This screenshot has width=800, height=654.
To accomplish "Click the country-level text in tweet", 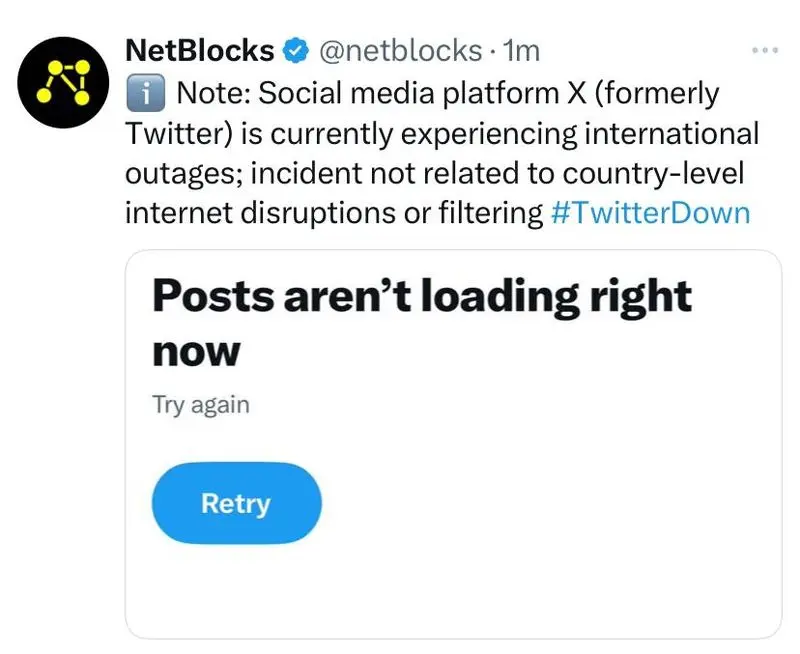I will 653,173.
